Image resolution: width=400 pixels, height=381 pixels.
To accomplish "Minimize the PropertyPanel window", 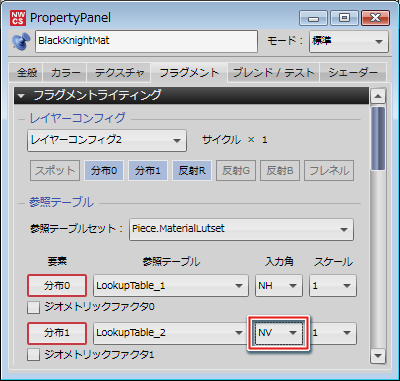I will [x=313, y=18].
